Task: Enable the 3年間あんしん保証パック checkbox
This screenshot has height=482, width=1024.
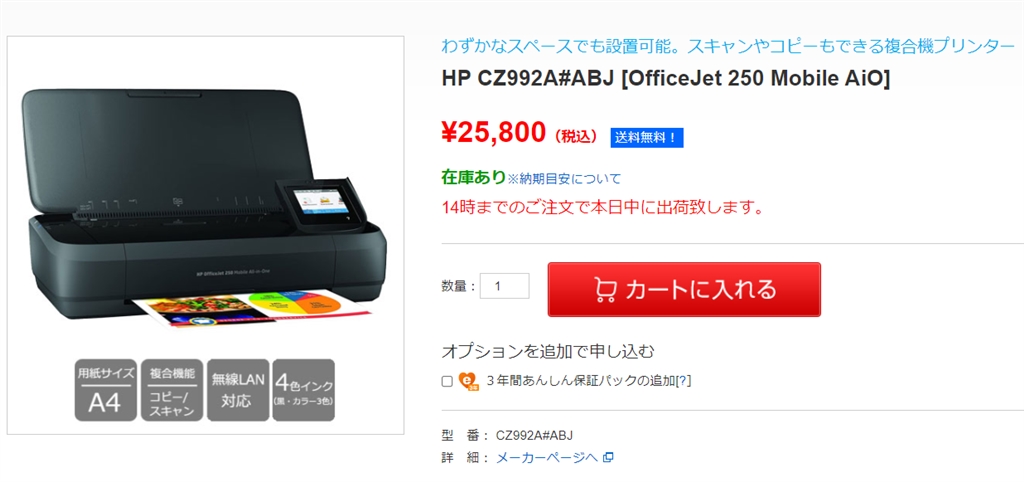Action: (x=447, y=381)
